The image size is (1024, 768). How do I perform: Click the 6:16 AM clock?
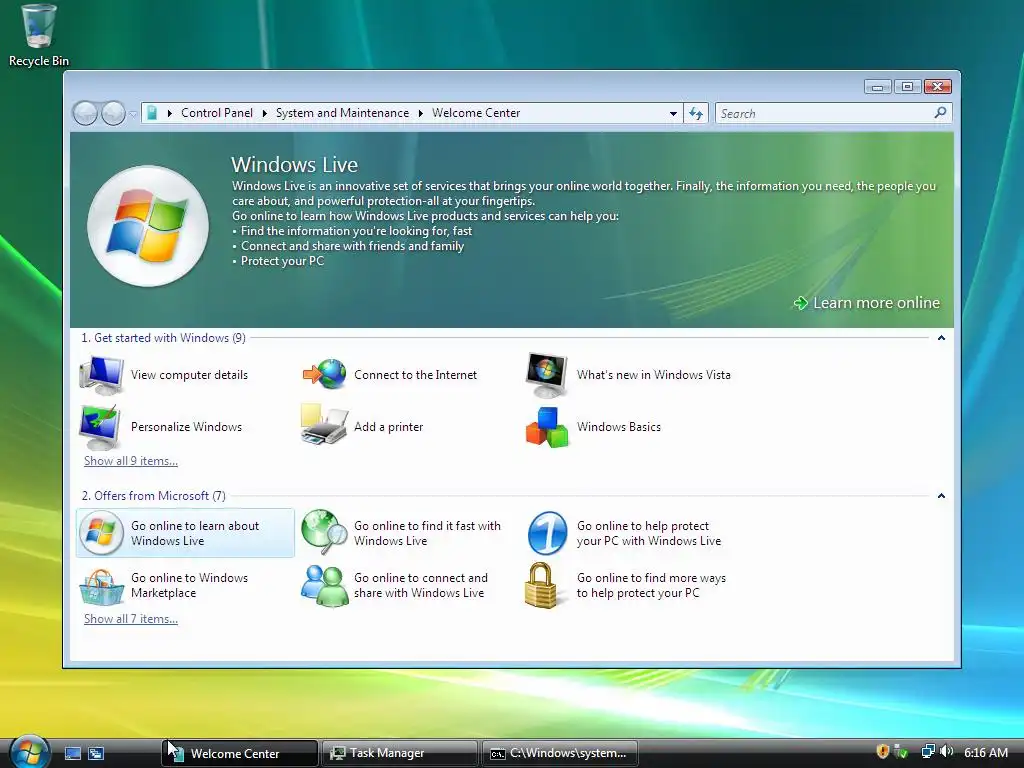[985, 752]
